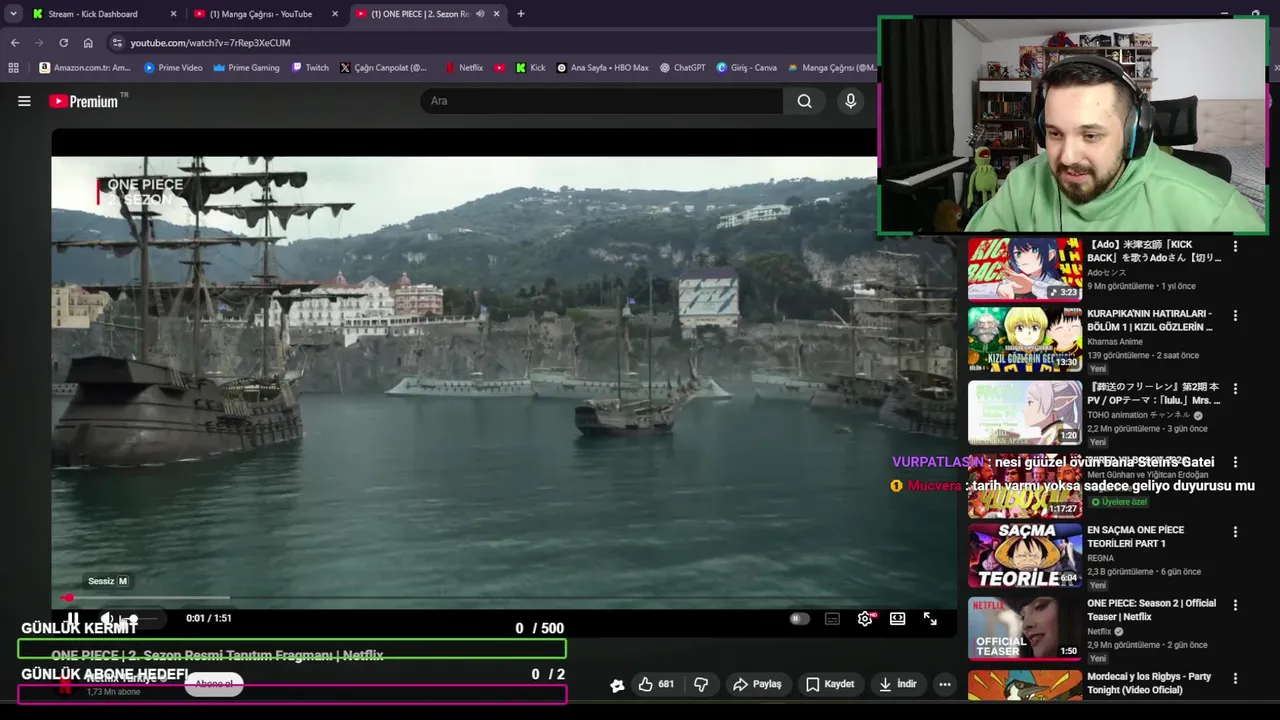1280x720 pixels.
Task: Click the search magnifier button
Action: coord(804,101)
